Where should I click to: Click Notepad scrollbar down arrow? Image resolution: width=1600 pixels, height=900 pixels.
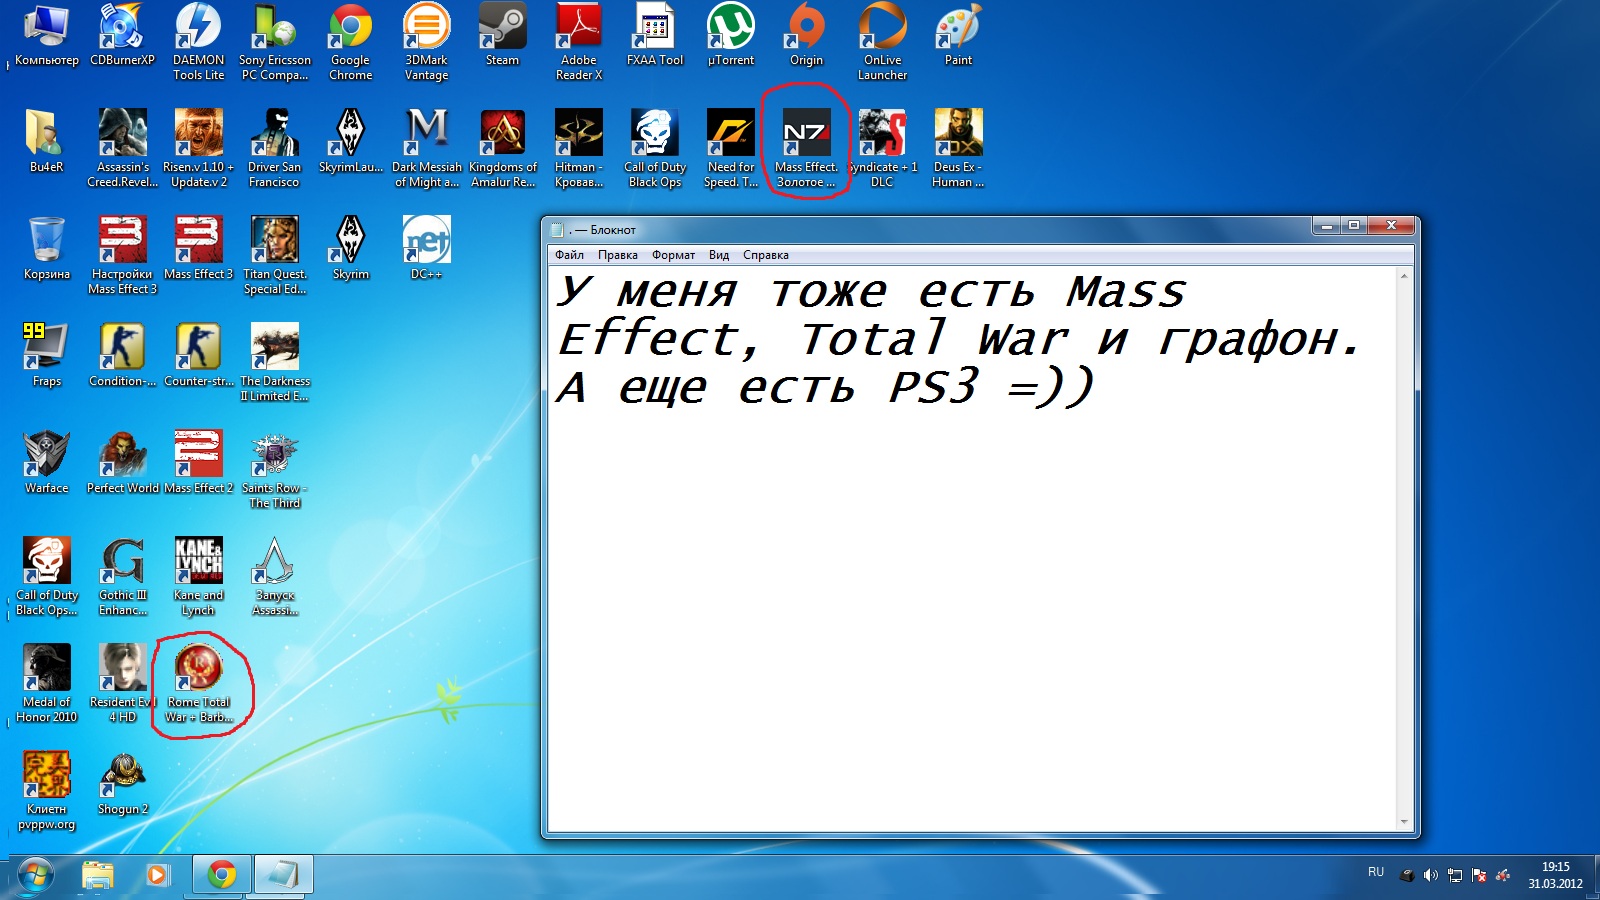[x=1404, y=822]
